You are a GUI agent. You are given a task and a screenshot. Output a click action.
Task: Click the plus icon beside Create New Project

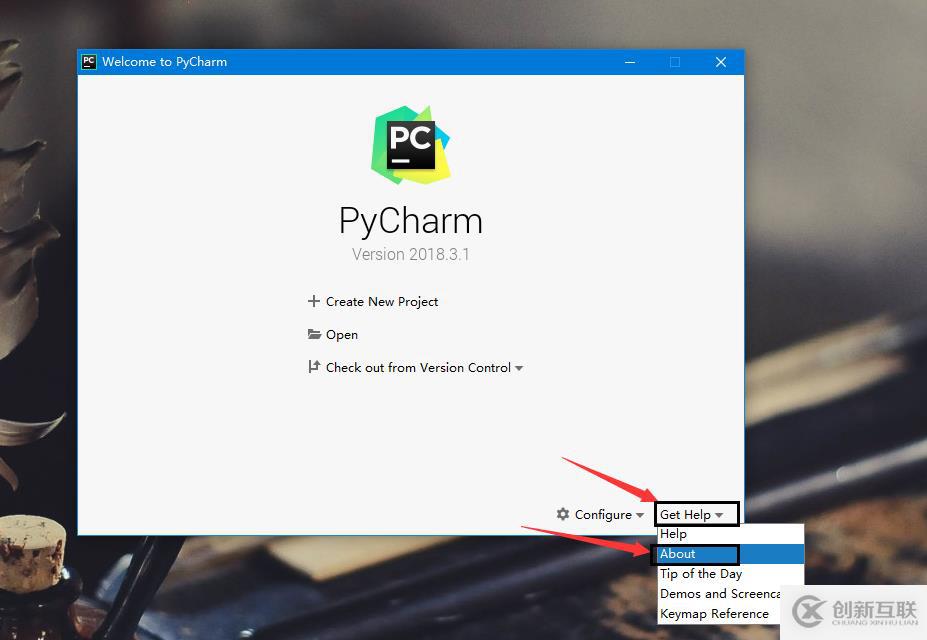(x=314, y=301)
